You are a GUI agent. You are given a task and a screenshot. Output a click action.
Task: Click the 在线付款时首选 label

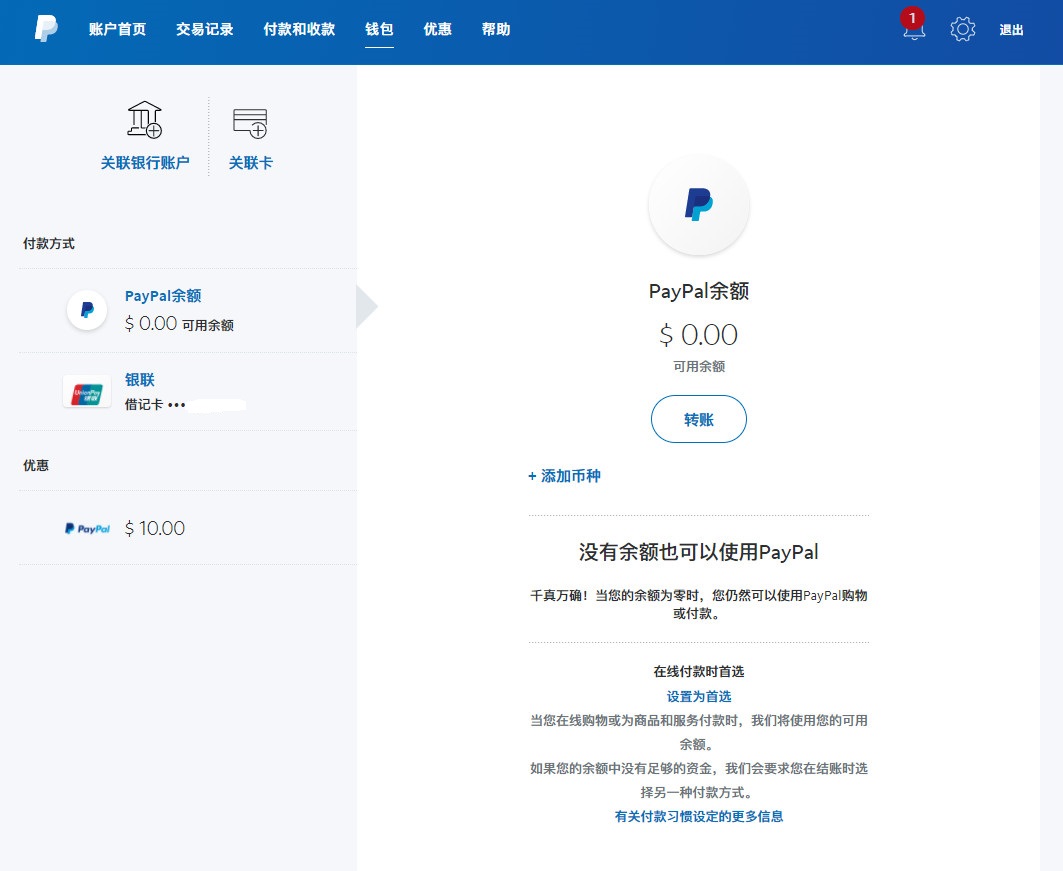click(x=699, y=671)
